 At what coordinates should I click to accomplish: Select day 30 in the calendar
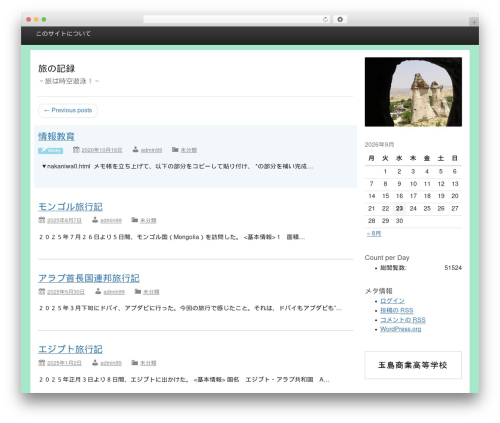click(x=399, y=221)
